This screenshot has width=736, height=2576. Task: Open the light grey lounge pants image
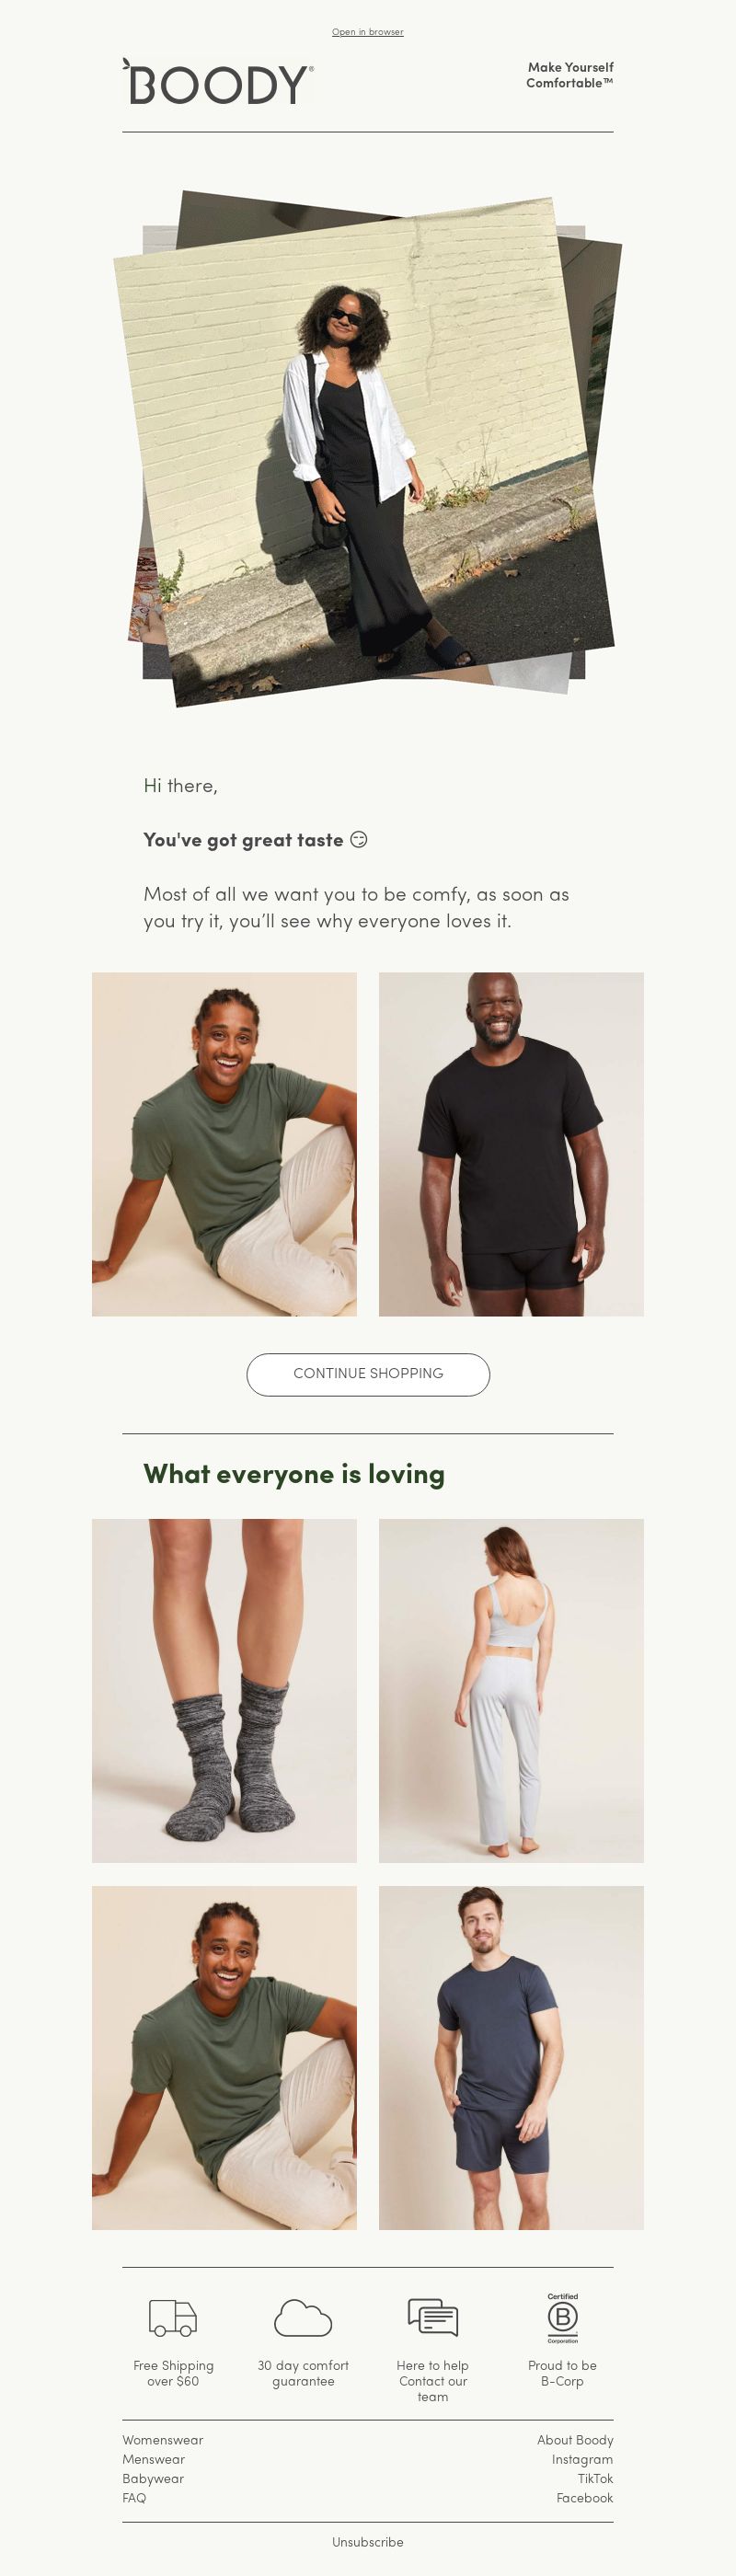[x=511, y=1690]
